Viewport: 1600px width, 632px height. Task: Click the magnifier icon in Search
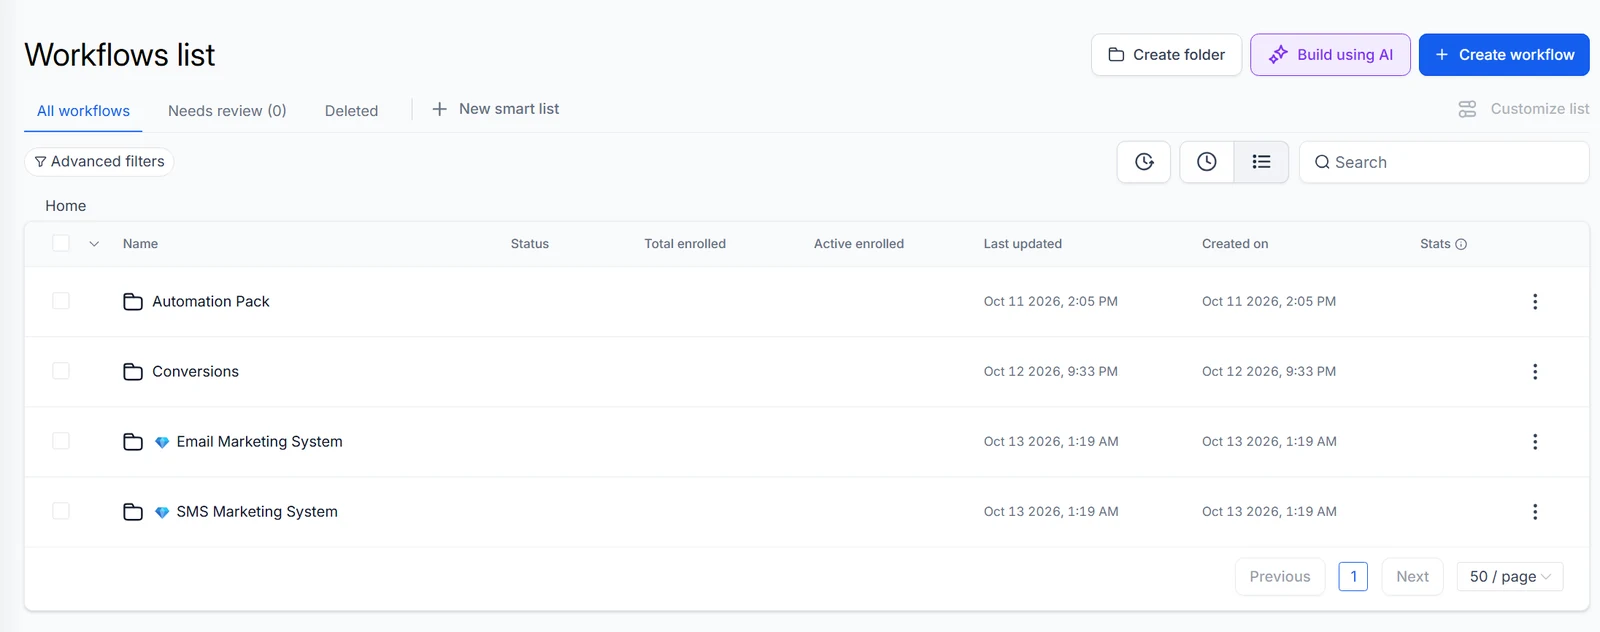pyautogui.click(x=1322, y=162)
